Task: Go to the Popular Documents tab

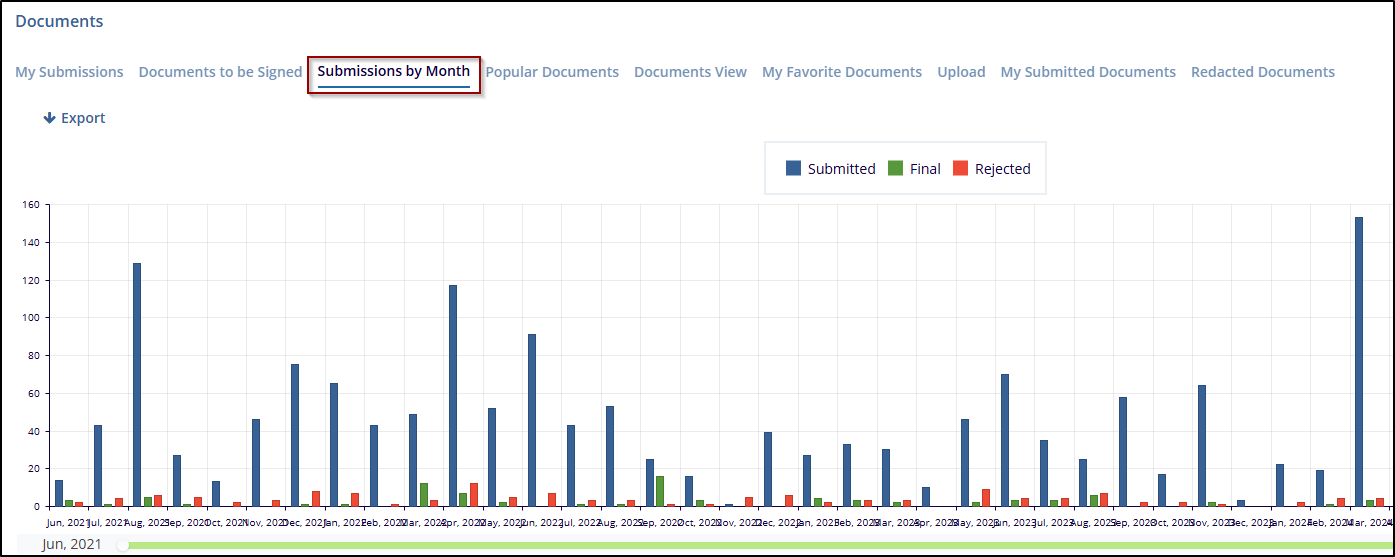Action: tap(552, 72)
